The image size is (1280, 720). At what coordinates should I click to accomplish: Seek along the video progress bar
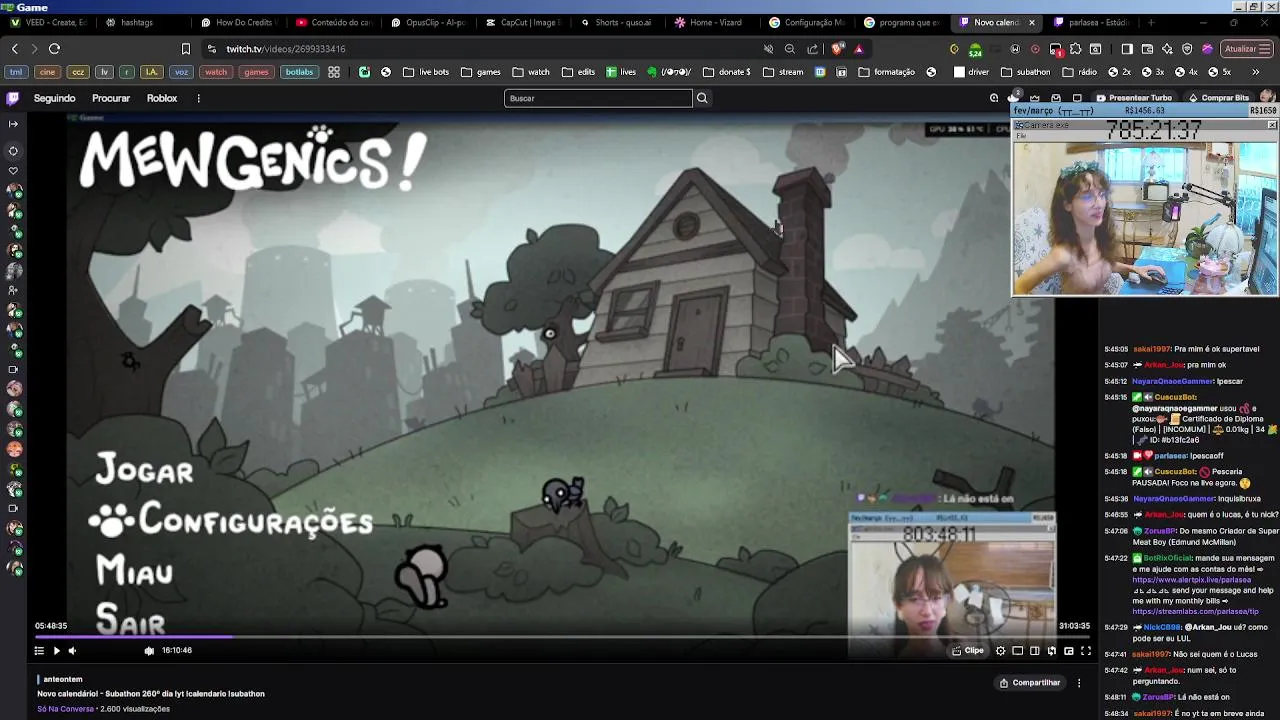coord(562,636)
